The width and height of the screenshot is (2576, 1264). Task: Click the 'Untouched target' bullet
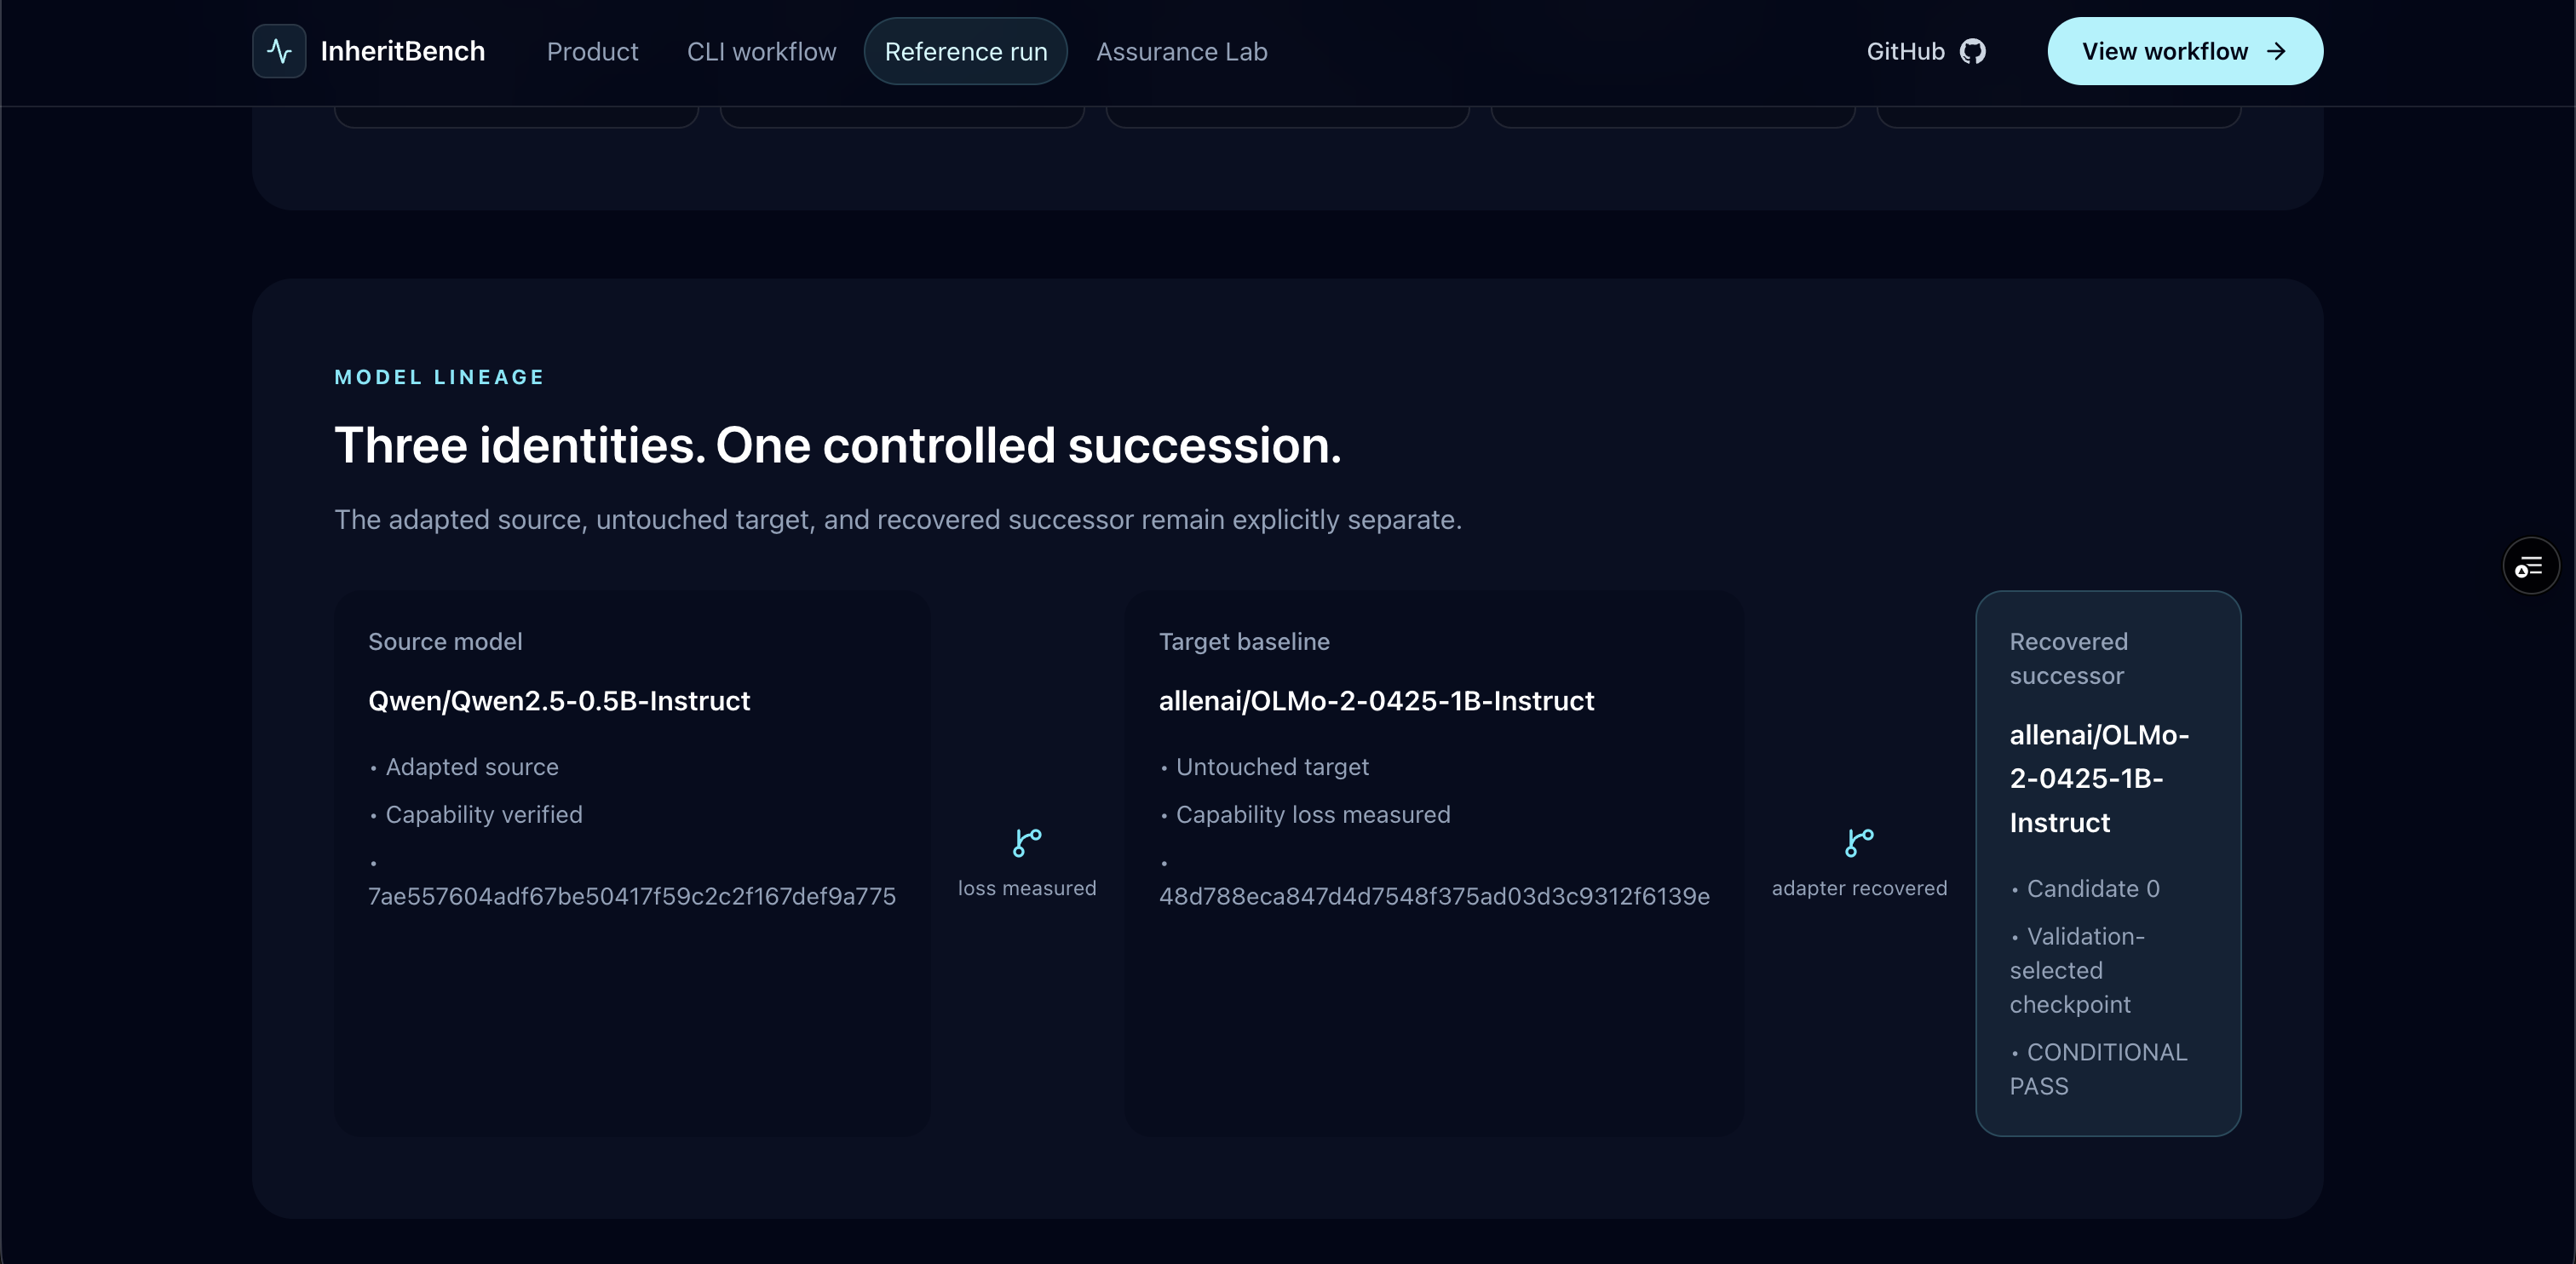[1264, 767]
